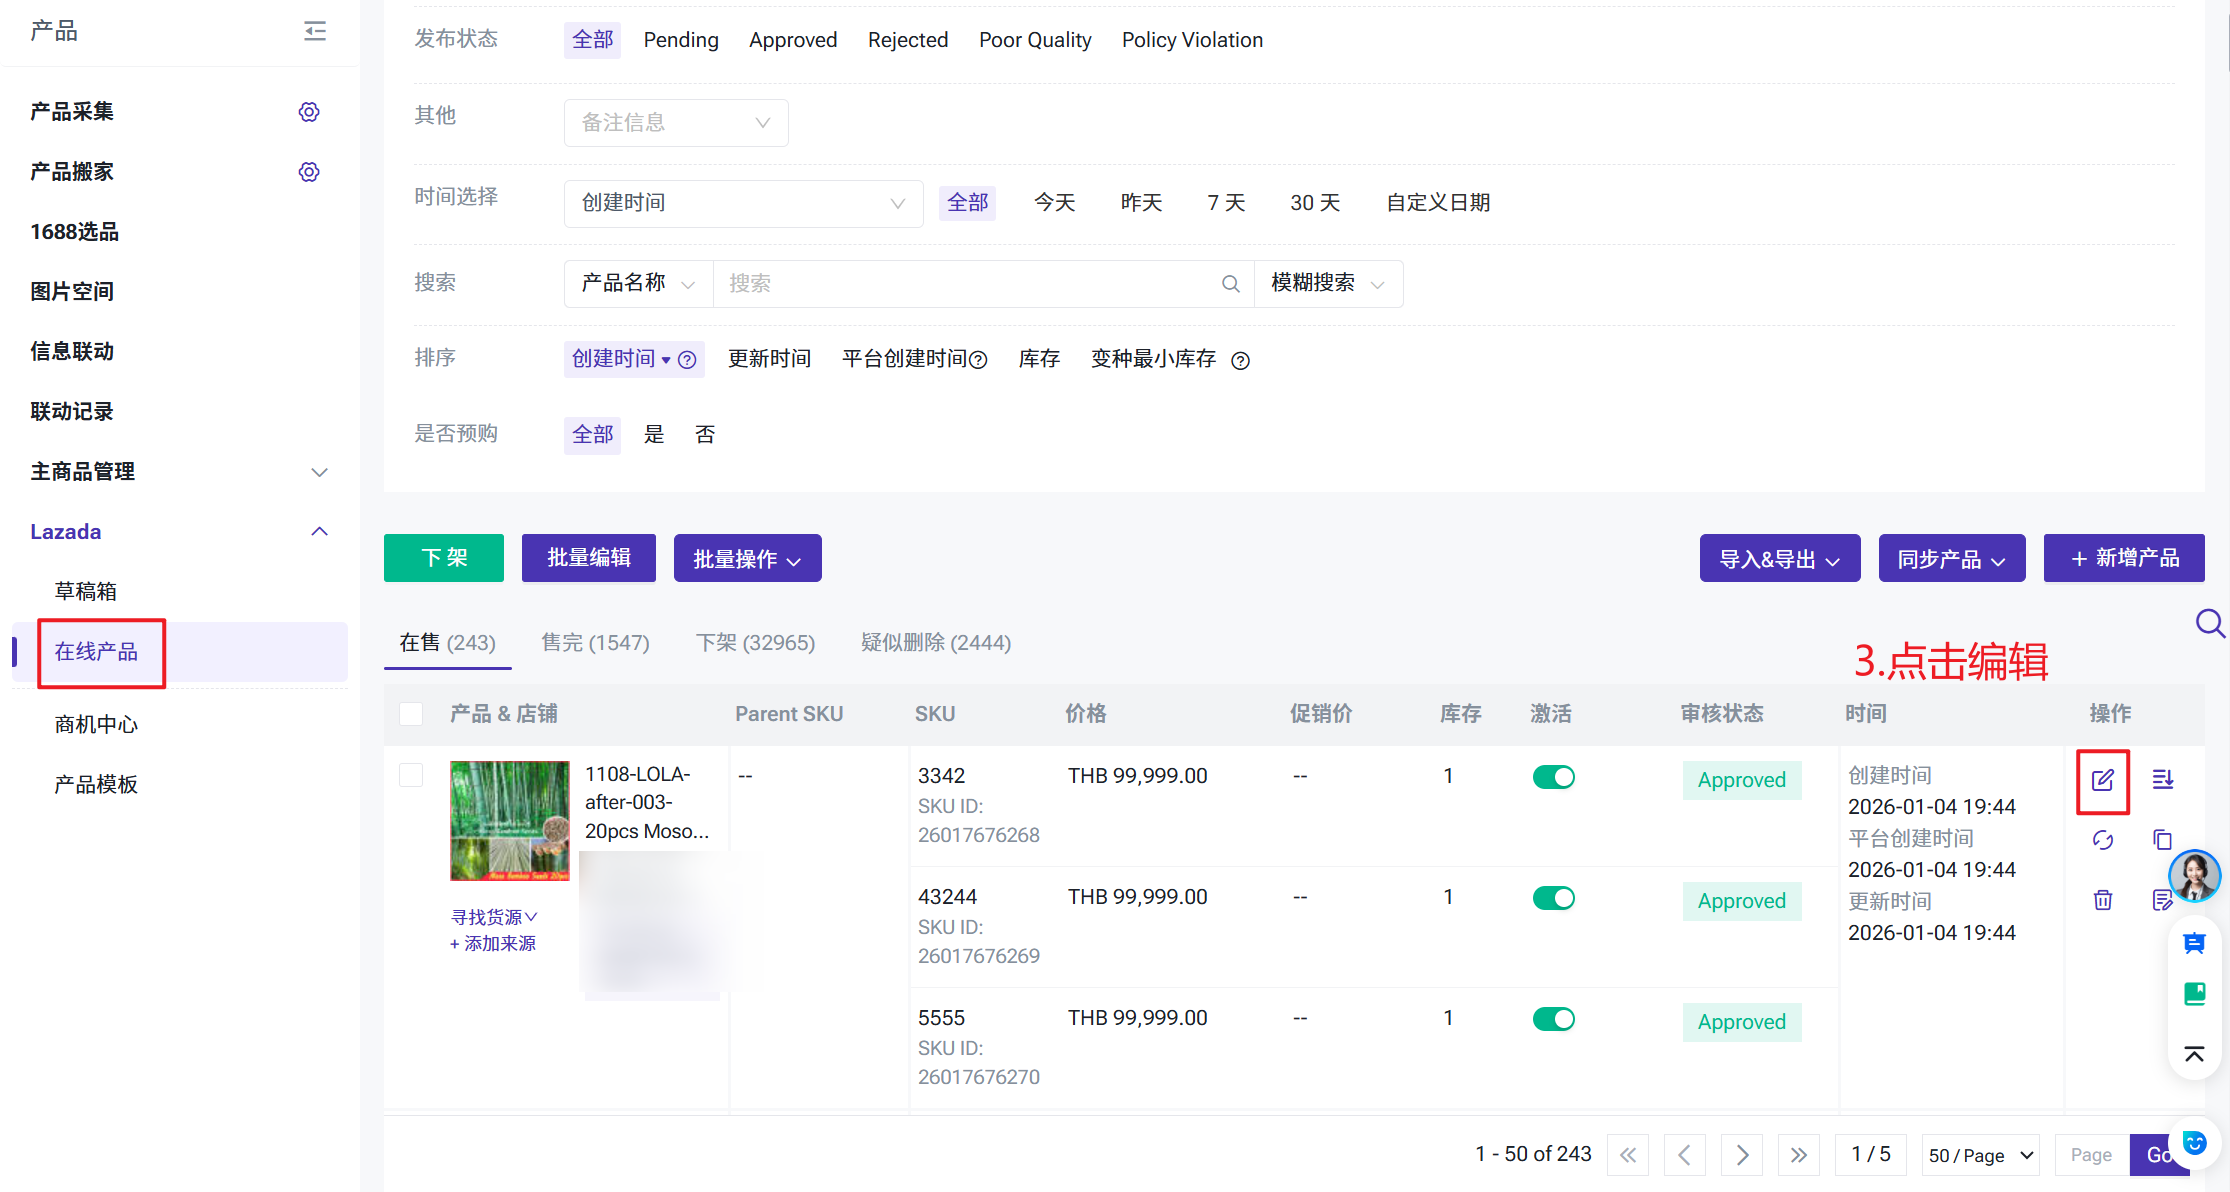Image resolution: width=2230 pixels, height=1192 pixels.
Task: Click gear icon beside 产品搬家
Action: pos(309,172)
